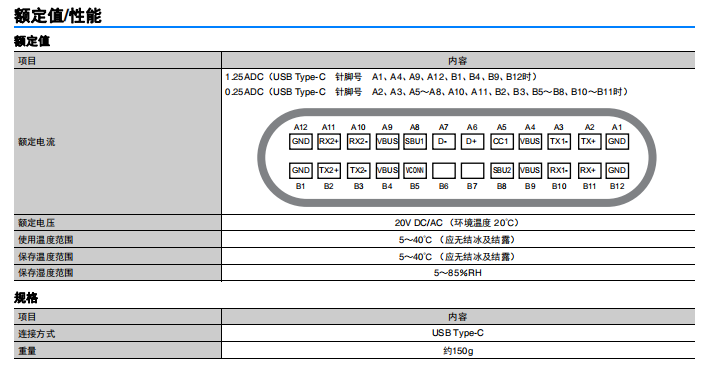The image size is (703, 370).
Task: Click the 约150g weight value
Action: coord(458,351)
